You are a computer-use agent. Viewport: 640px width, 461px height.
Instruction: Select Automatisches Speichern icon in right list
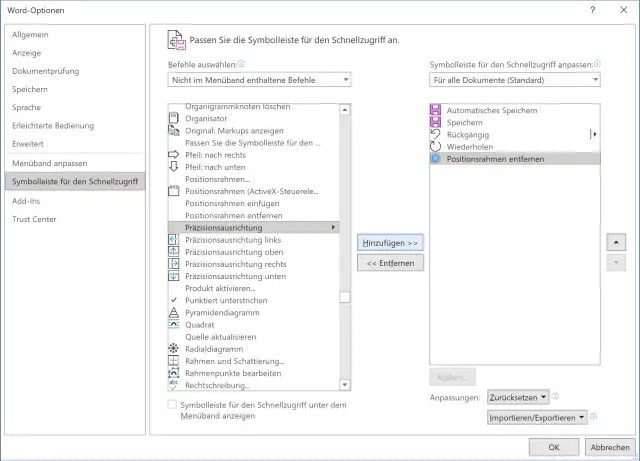pyautogui.click(x=435, y=110)
